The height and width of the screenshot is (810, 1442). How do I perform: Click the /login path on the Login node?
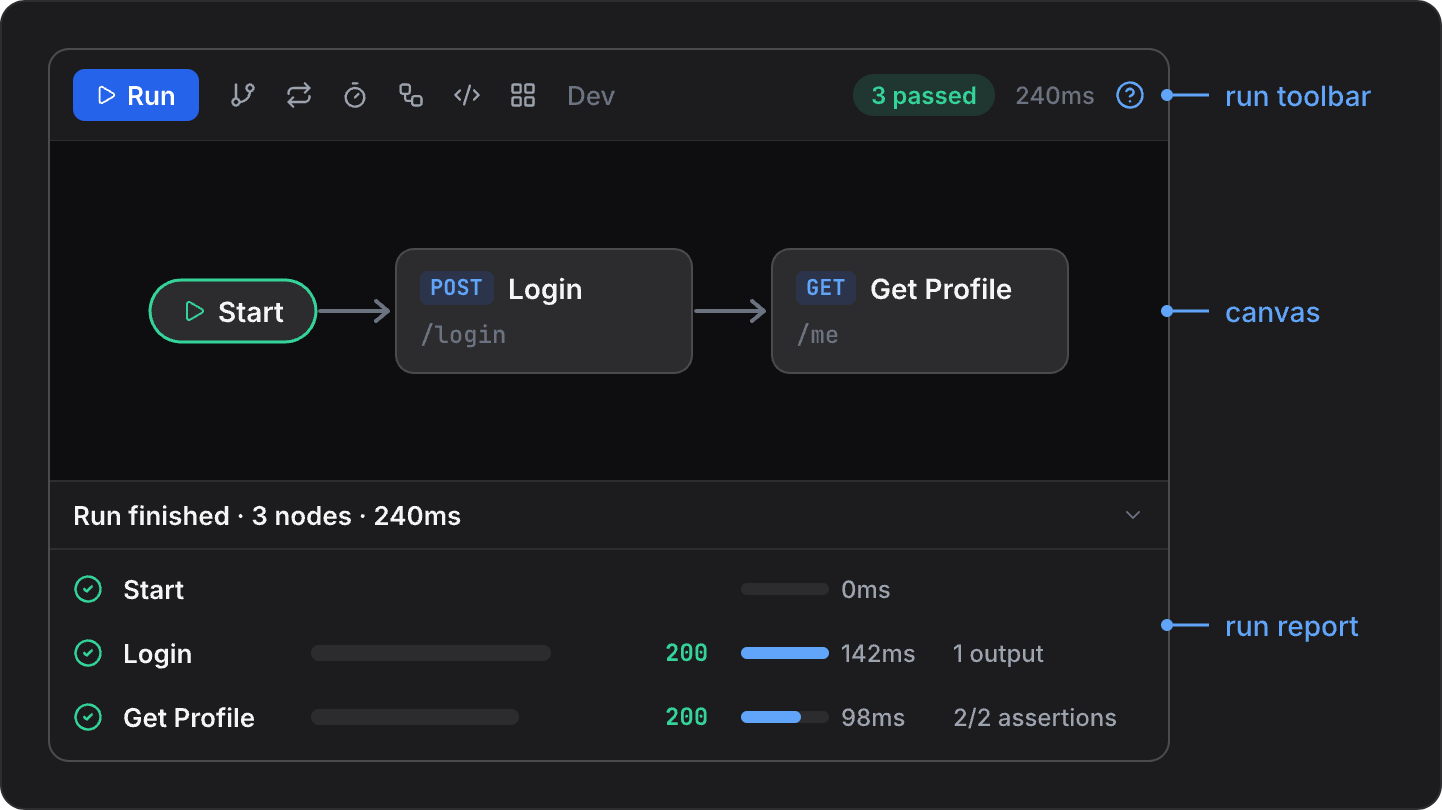point(463,335)
